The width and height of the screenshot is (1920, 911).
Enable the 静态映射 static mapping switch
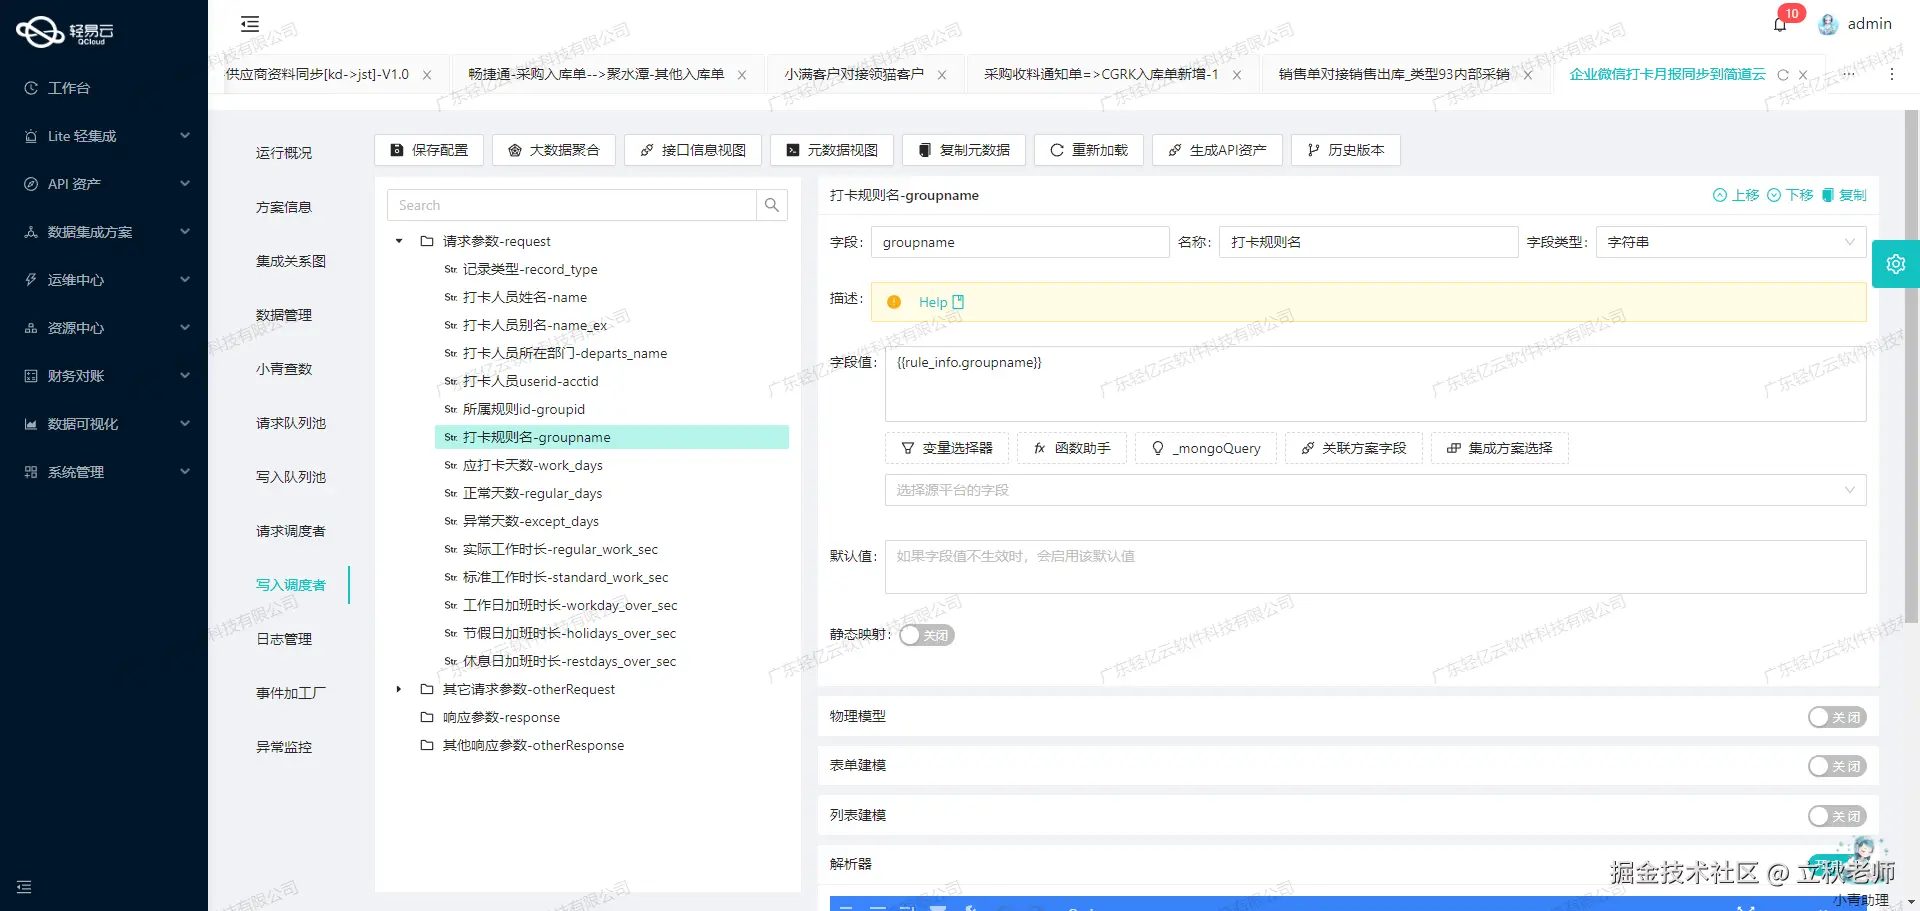coord(925,634)
